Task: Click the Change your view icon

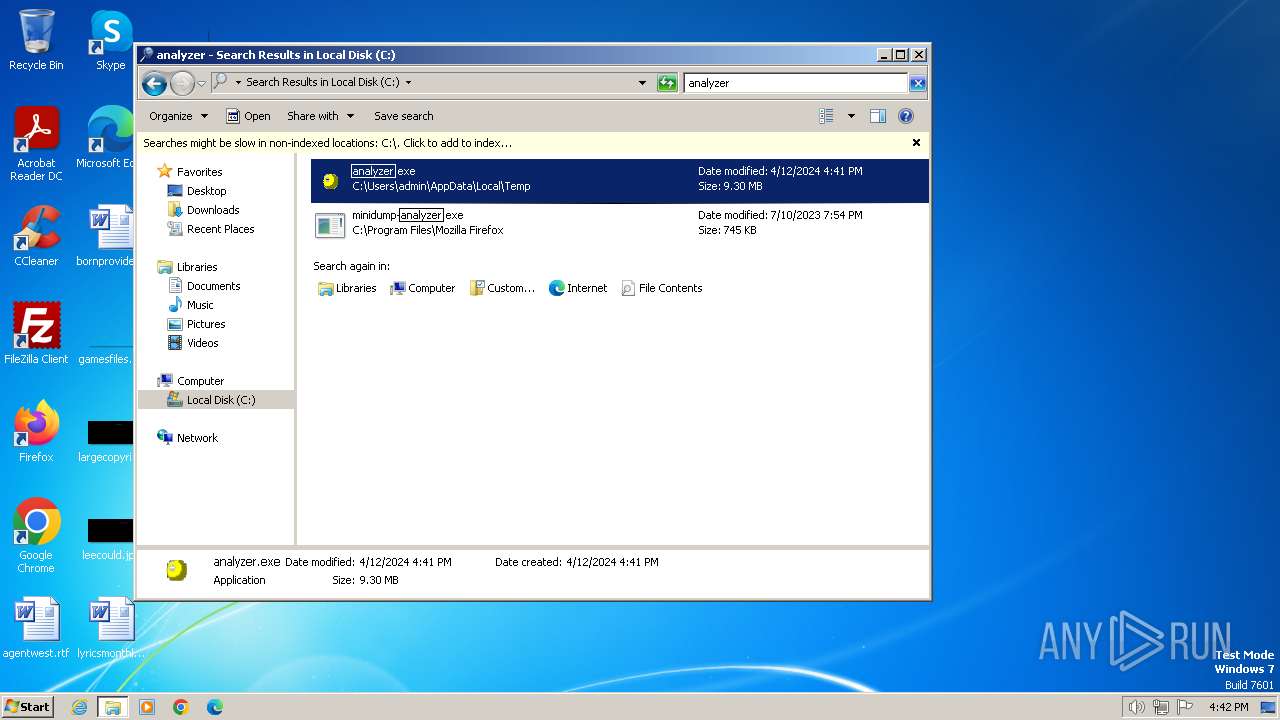Action: tap(826, 116)
